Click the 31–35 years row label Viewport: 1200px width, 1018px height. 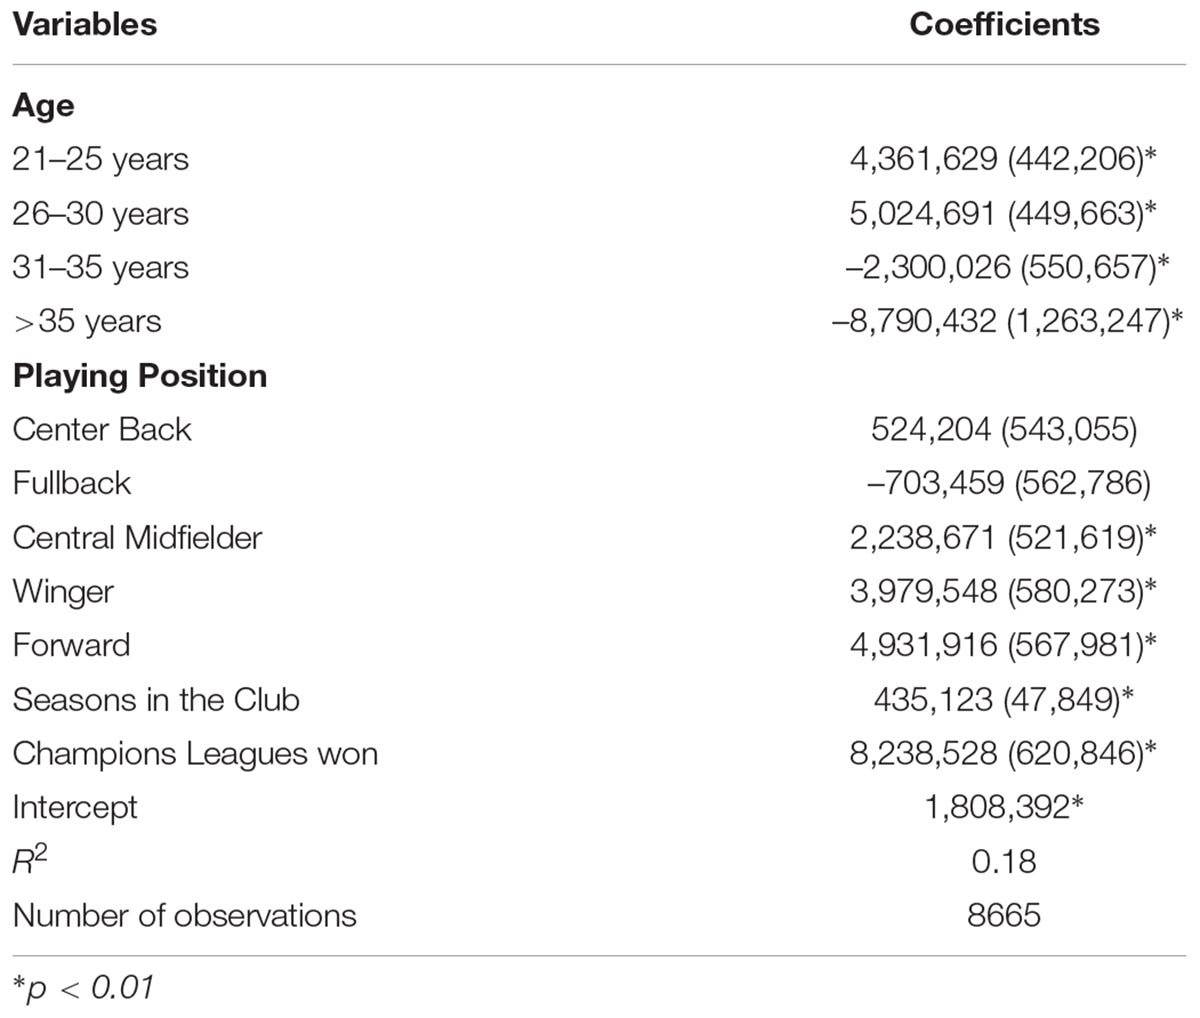click(100, 267)
